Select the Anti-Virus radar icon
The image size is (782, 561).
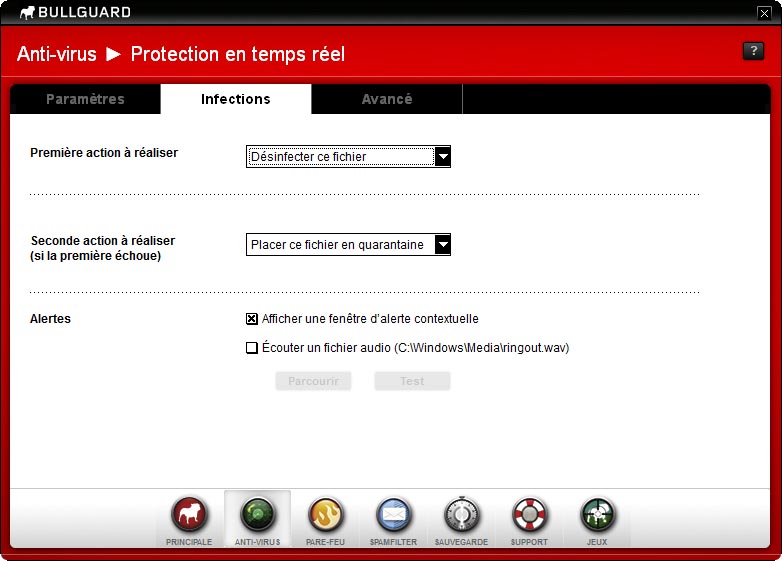coord(257,515)
